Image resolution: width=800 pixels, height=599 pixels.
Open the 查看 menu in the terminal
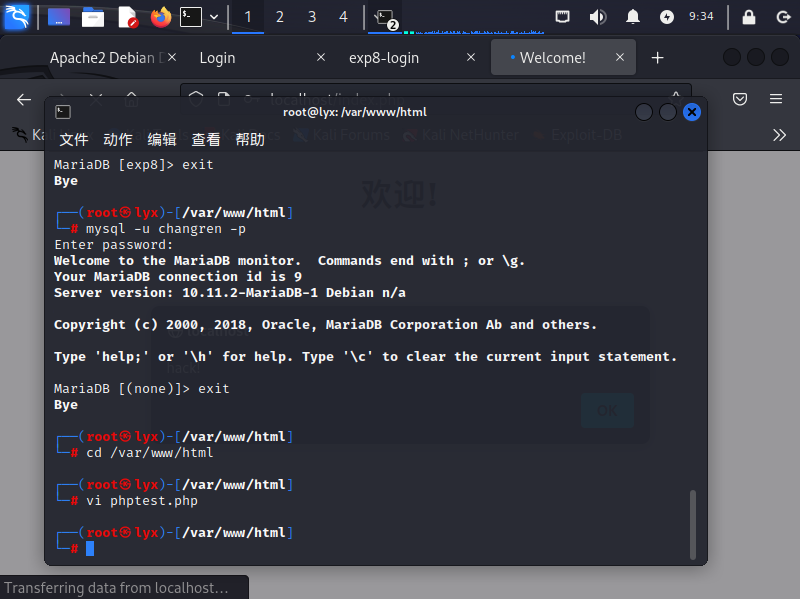(x=206, y=139)
